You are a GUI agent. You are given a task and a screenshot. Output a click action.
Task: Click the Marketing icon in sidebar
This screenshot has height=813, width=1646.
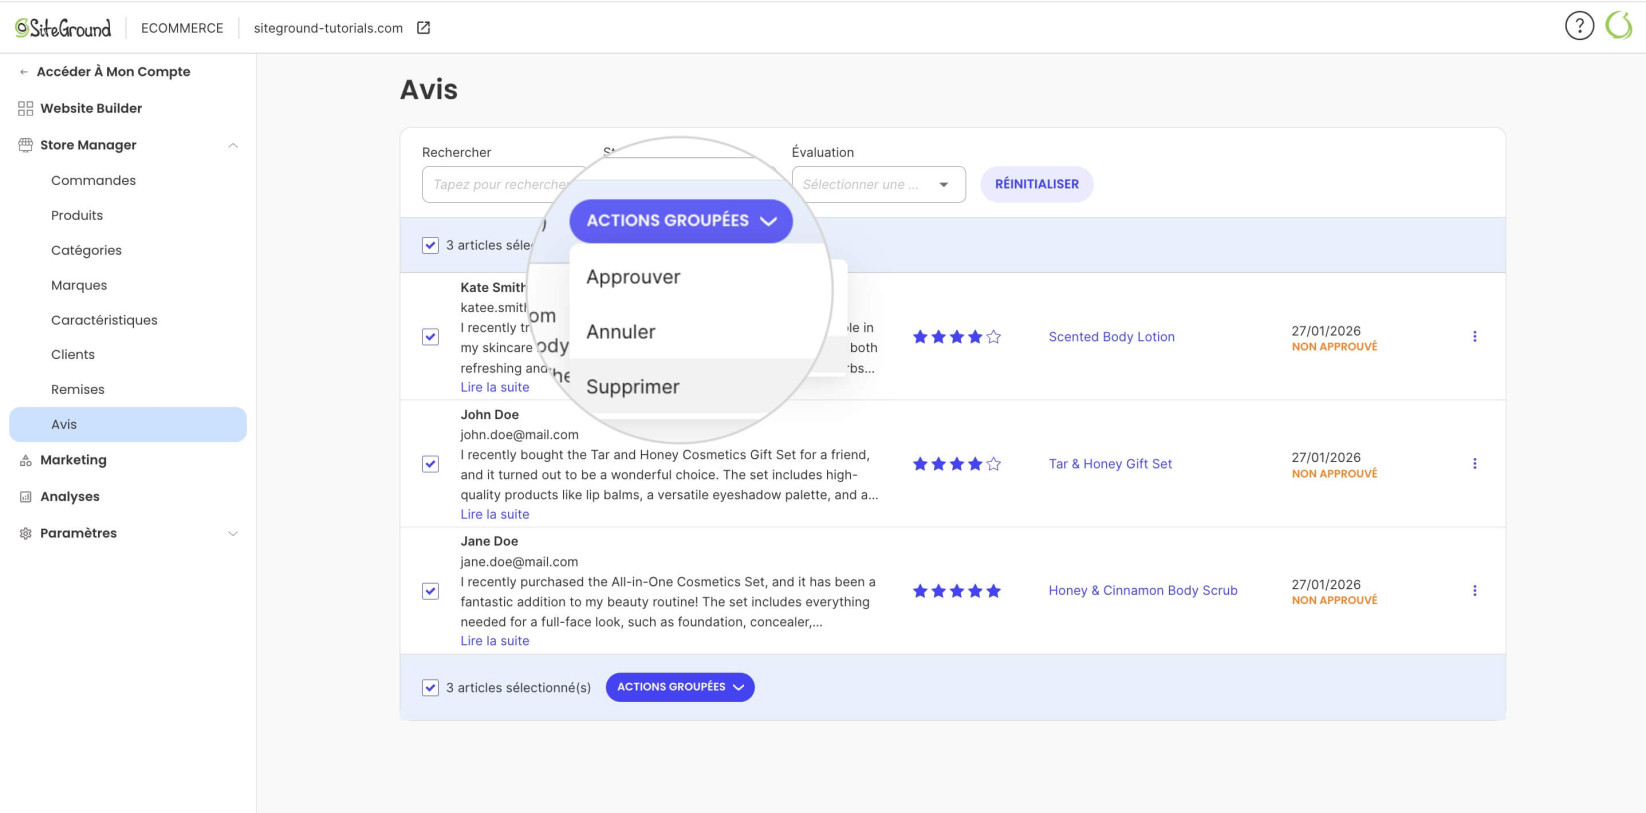[x=26, y=460]
